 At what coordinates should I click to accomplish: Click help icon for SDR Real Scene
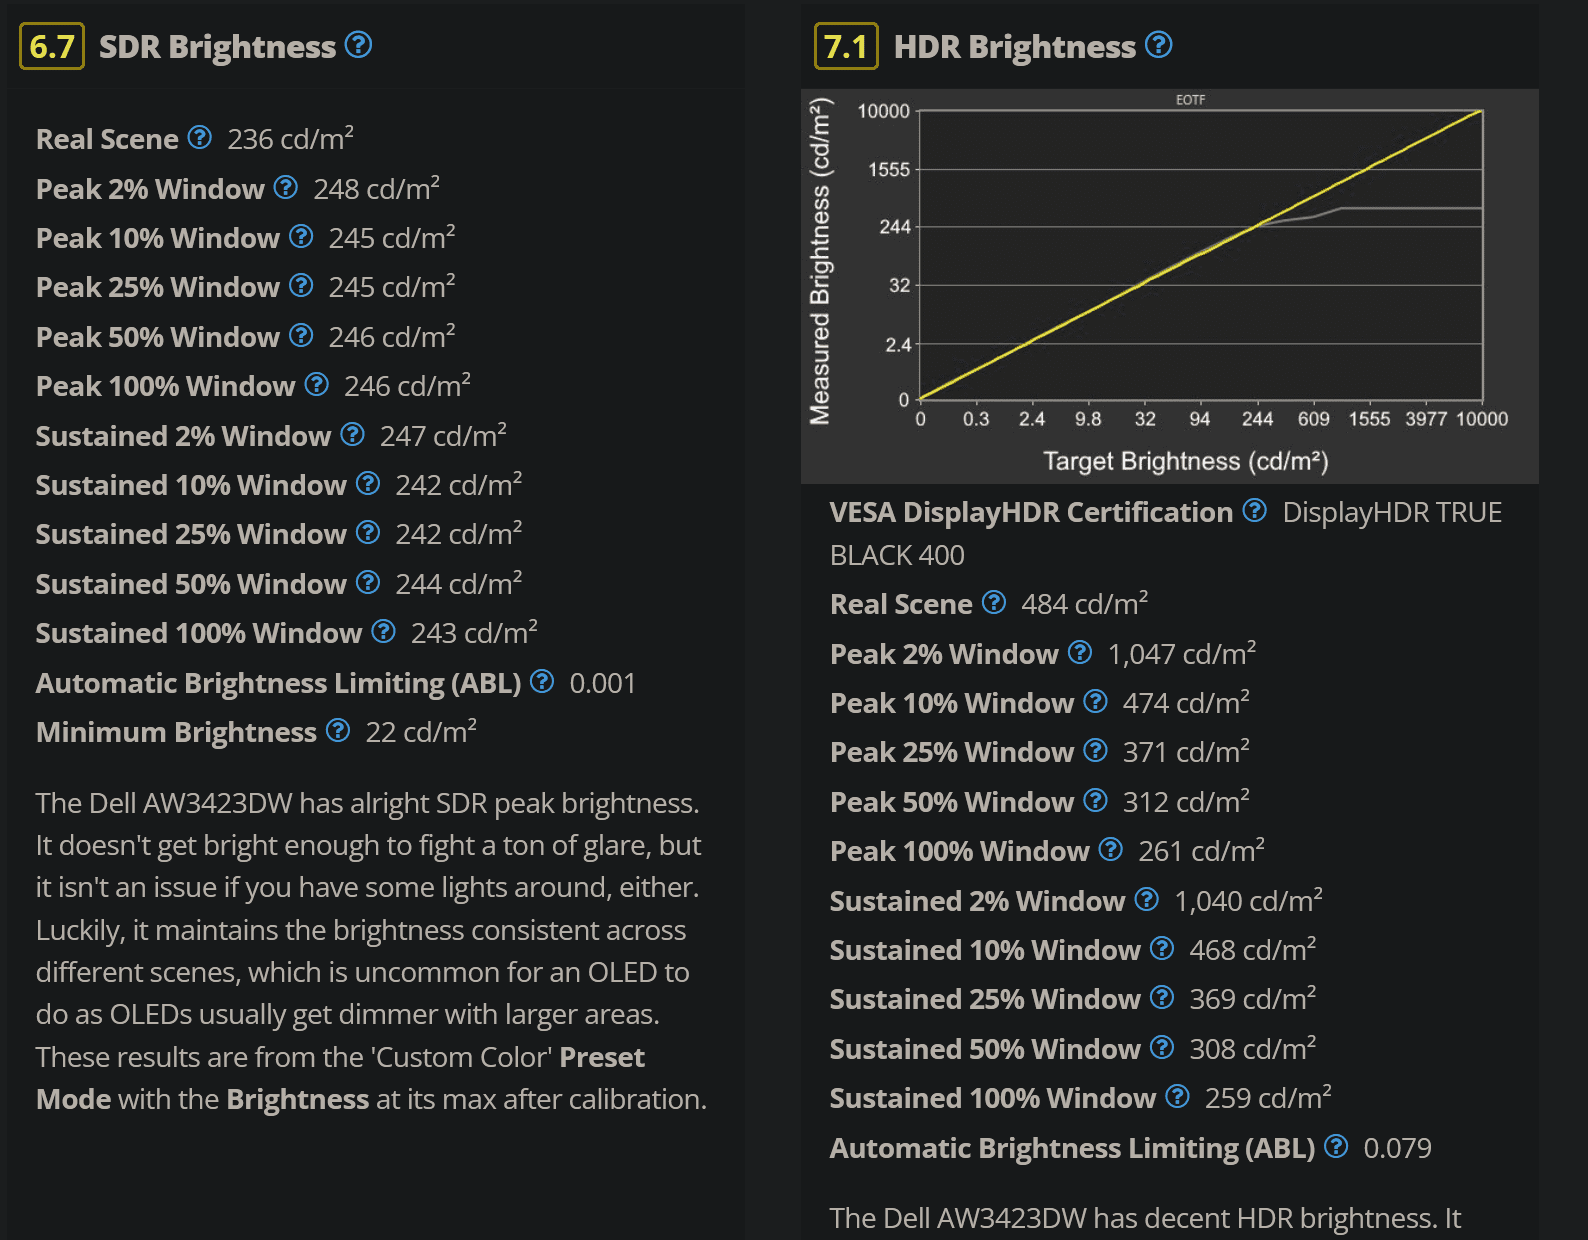[x=200, y=137]
